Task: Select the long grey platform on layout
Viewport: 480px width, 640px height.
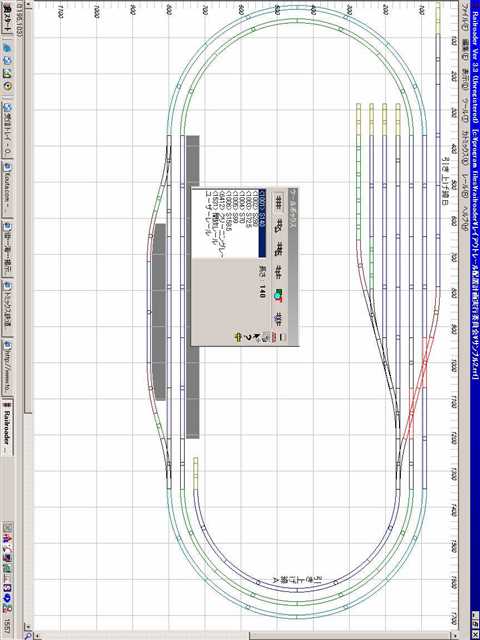Action: tap(193, 287)
